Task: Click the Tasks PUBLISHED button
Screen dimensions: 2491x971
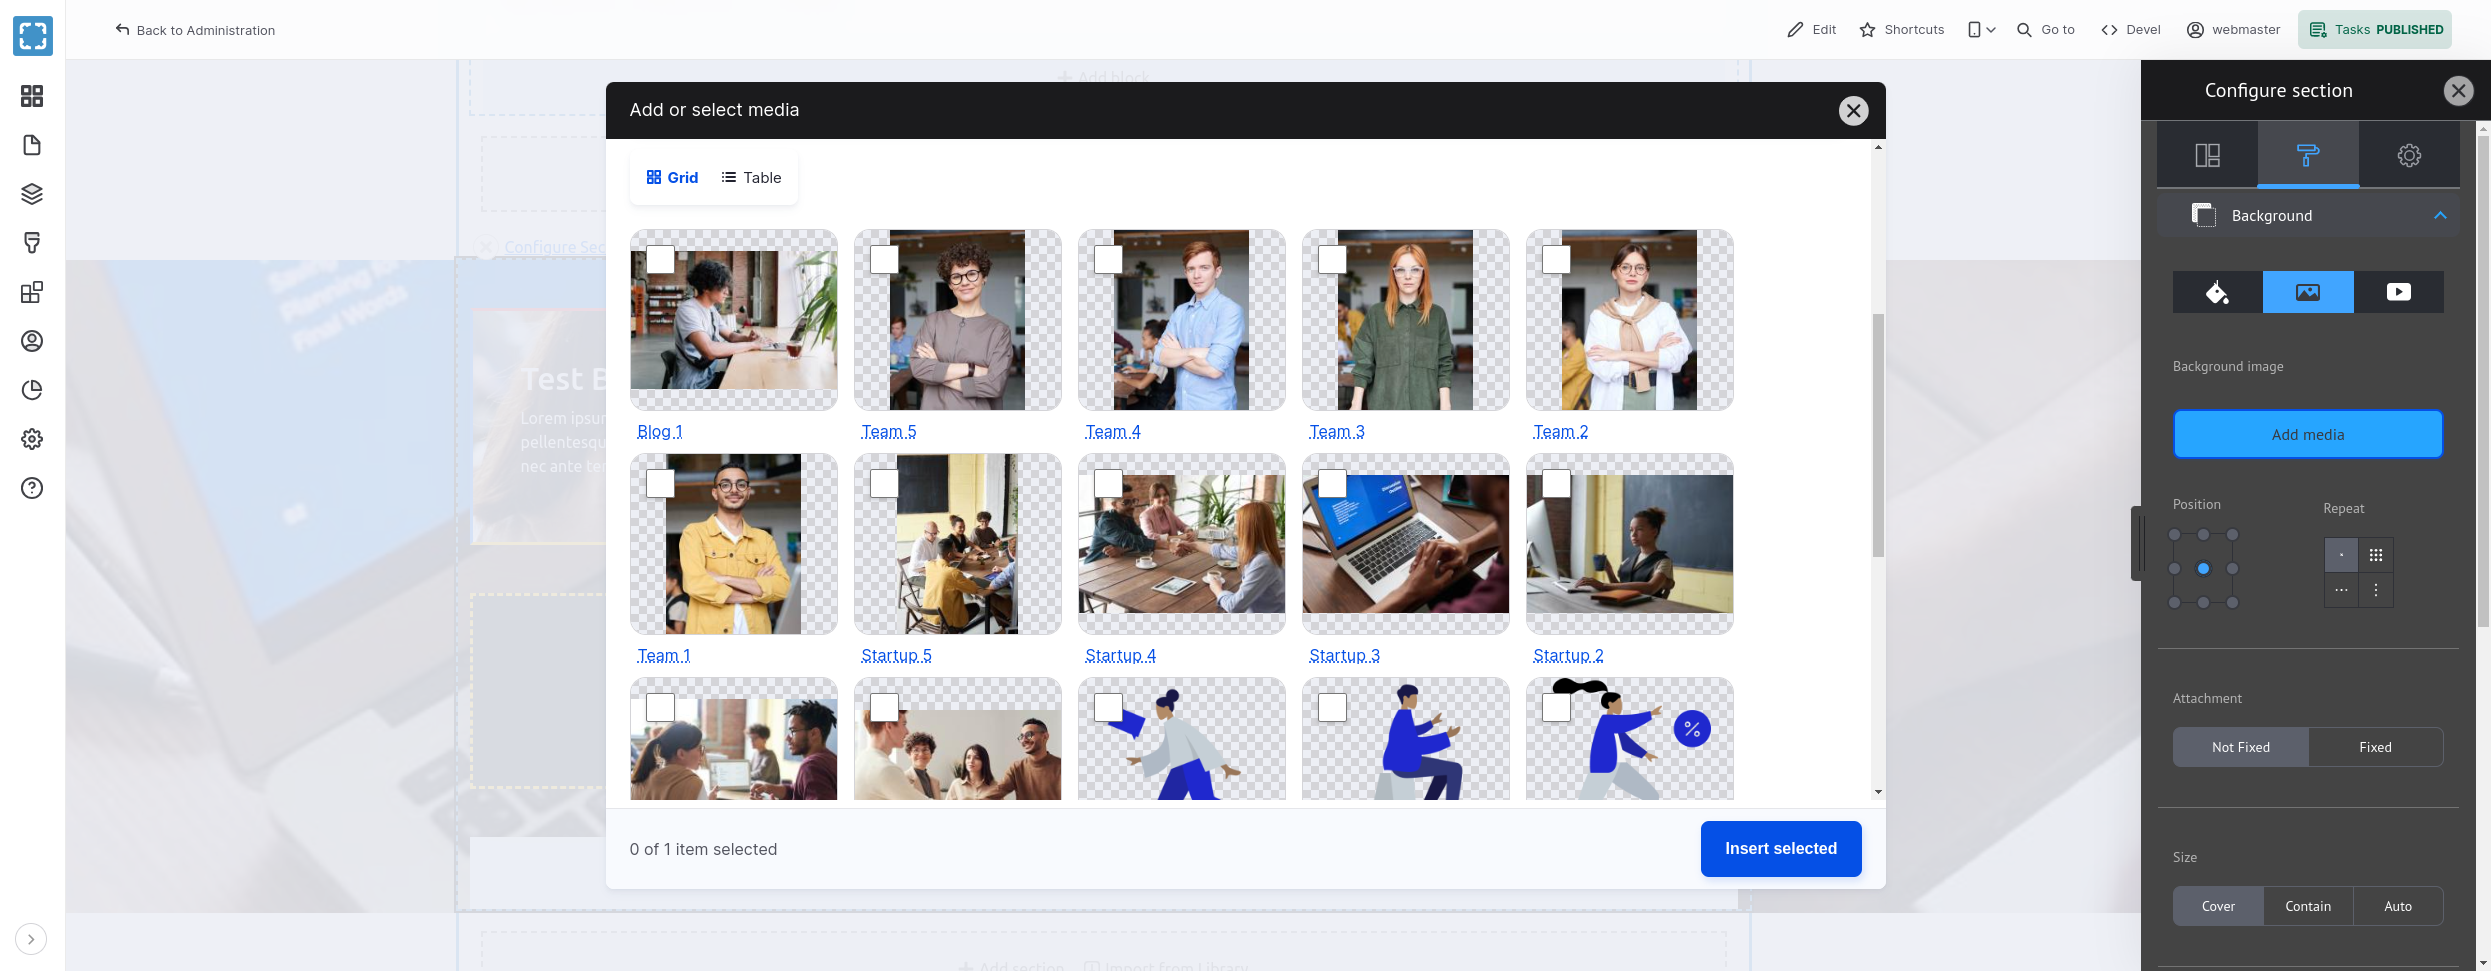Action: [2375, 30]
